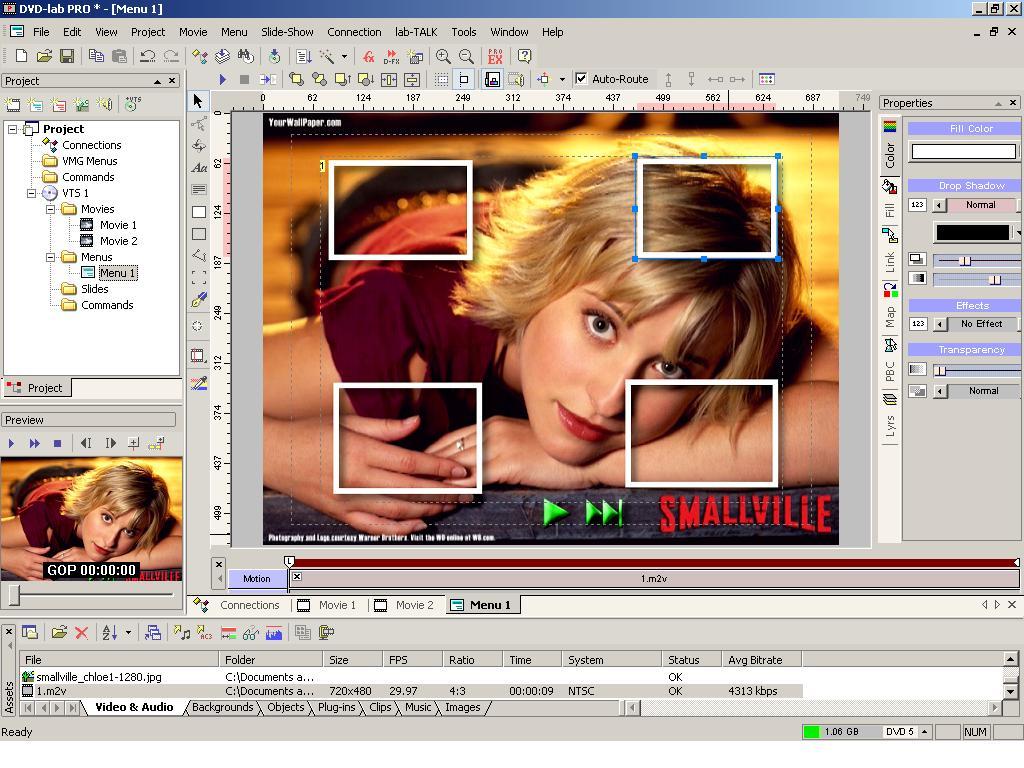Collapse the VTS 1 tree node
The image size is (1024, 768).
point(31,193)
